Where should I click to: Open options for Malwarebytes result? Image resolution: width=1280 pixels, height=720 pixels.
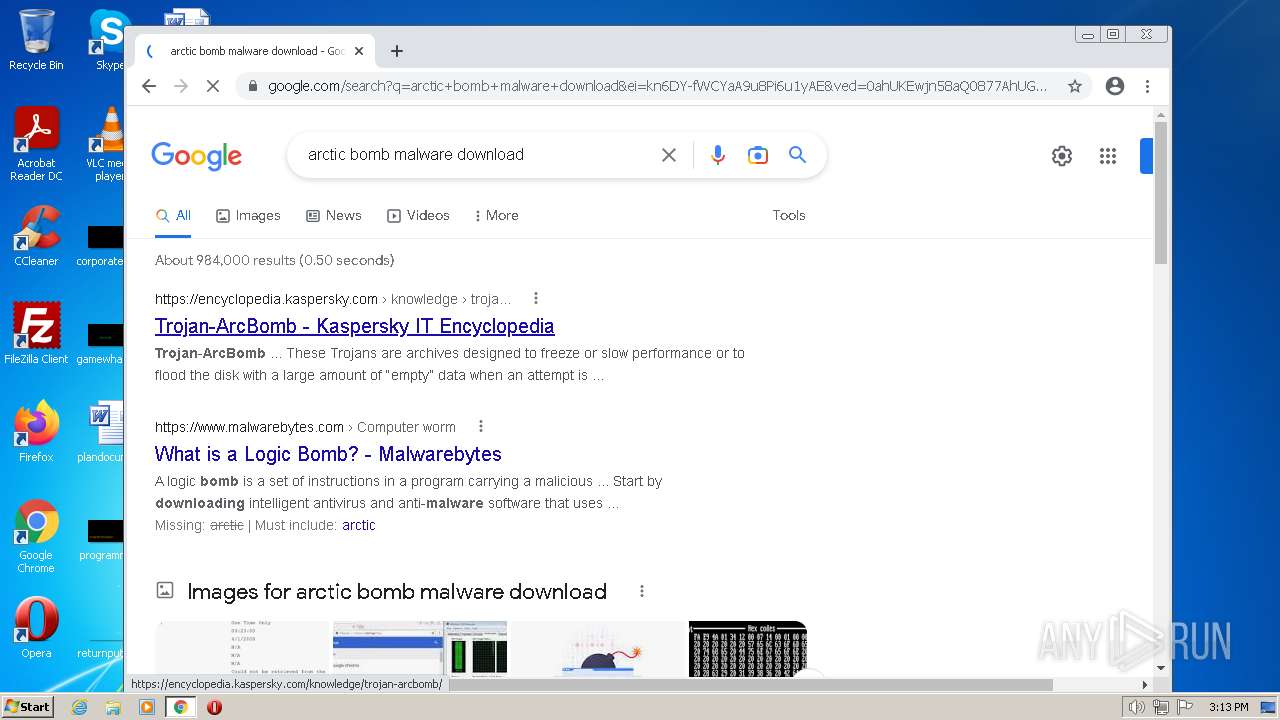(x=481, y=426)
